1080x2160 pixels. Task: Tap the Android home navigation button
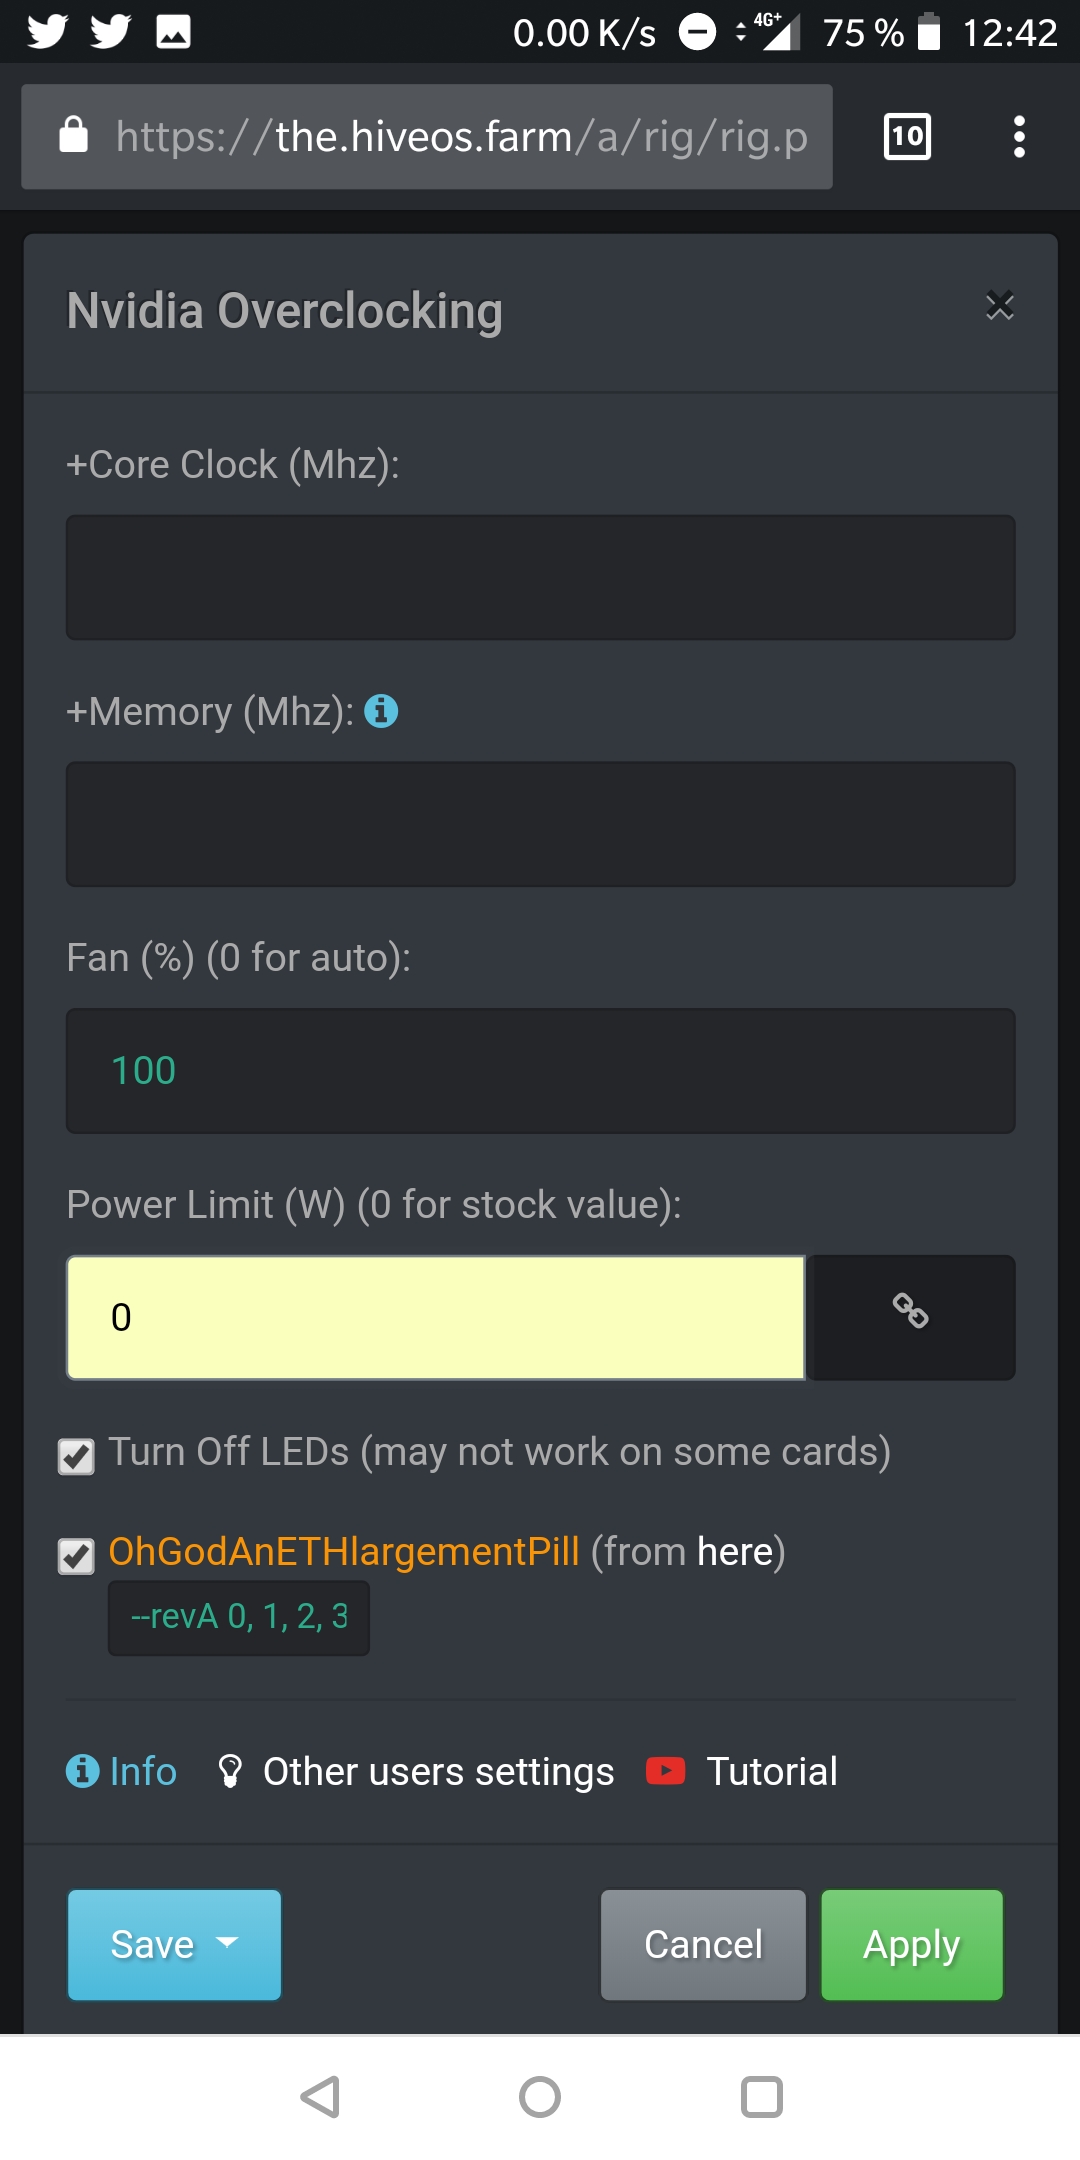(x=540, y=2097)
